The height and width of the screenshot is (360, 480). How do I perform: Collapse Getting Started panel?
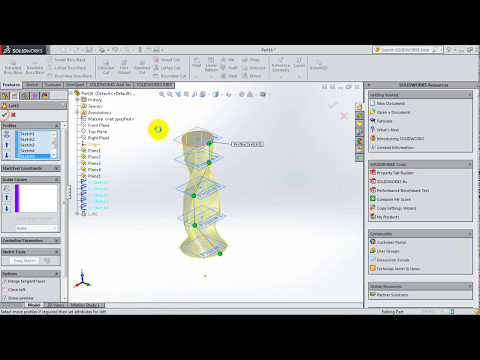coord(470,95)
